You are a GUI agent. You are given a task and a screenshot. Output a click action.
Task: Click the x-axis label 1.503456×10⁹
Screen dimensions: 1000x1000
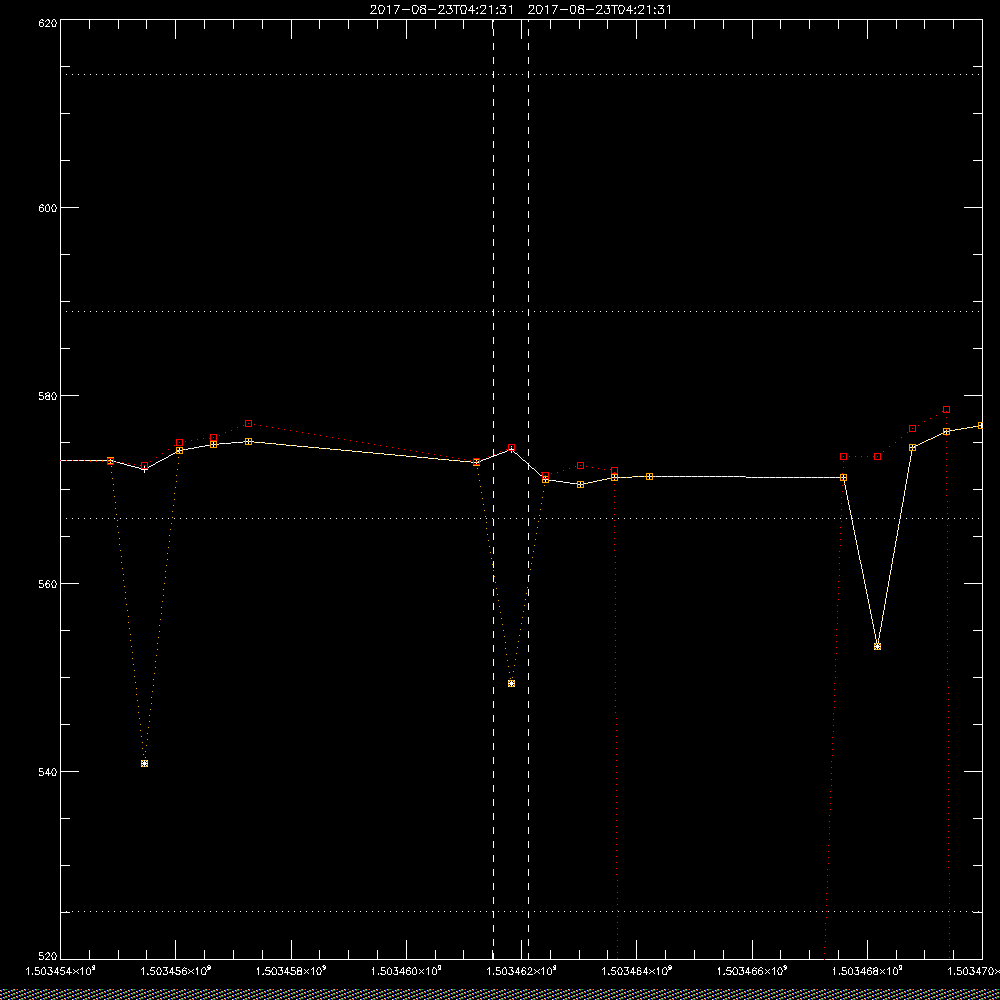pos(175,971)
